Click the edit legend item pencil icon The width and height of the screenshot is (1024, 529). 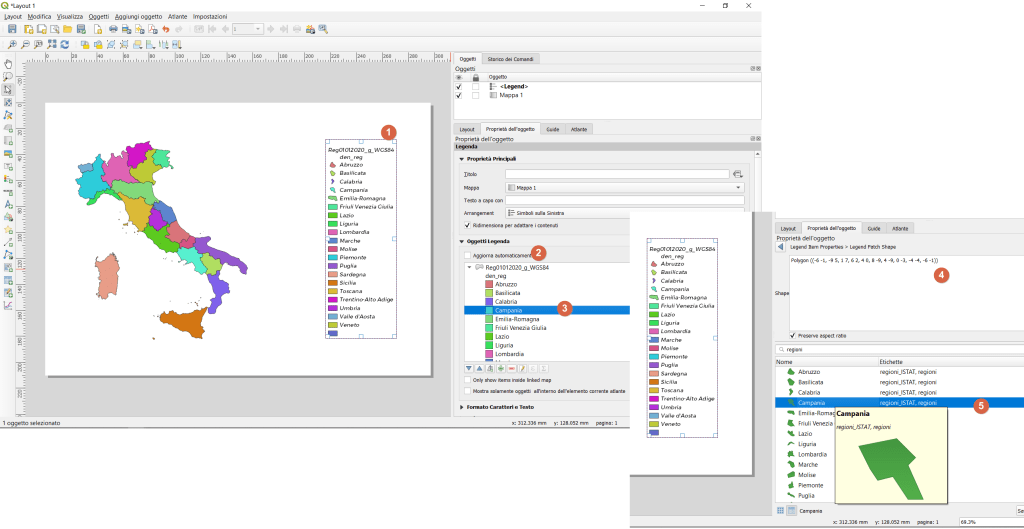[522, 368]
